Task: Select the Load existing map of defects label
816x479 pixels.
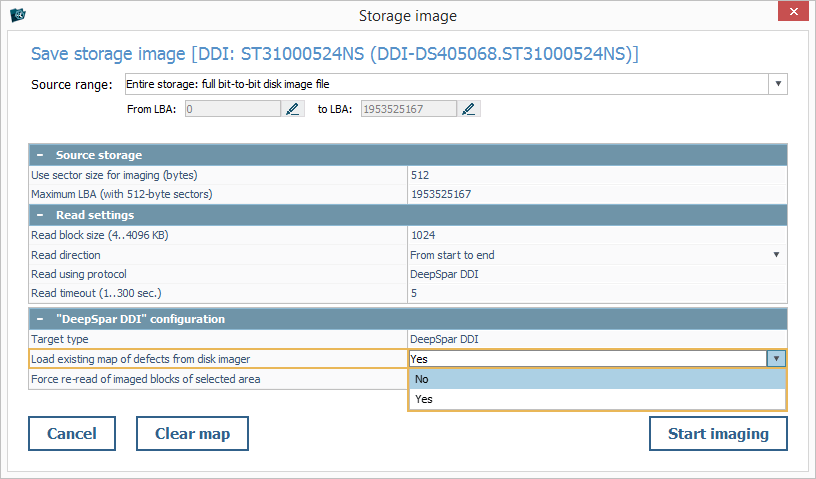Action: (141, 359)
